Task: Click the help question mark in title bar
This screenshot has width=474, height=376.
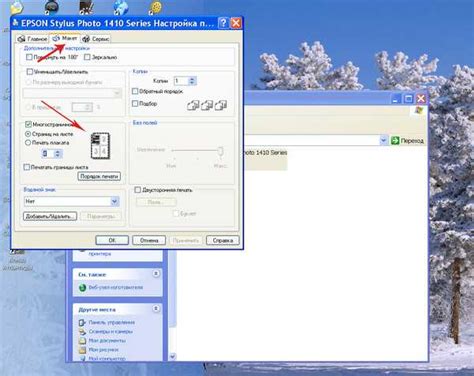Action: (223, 23)
